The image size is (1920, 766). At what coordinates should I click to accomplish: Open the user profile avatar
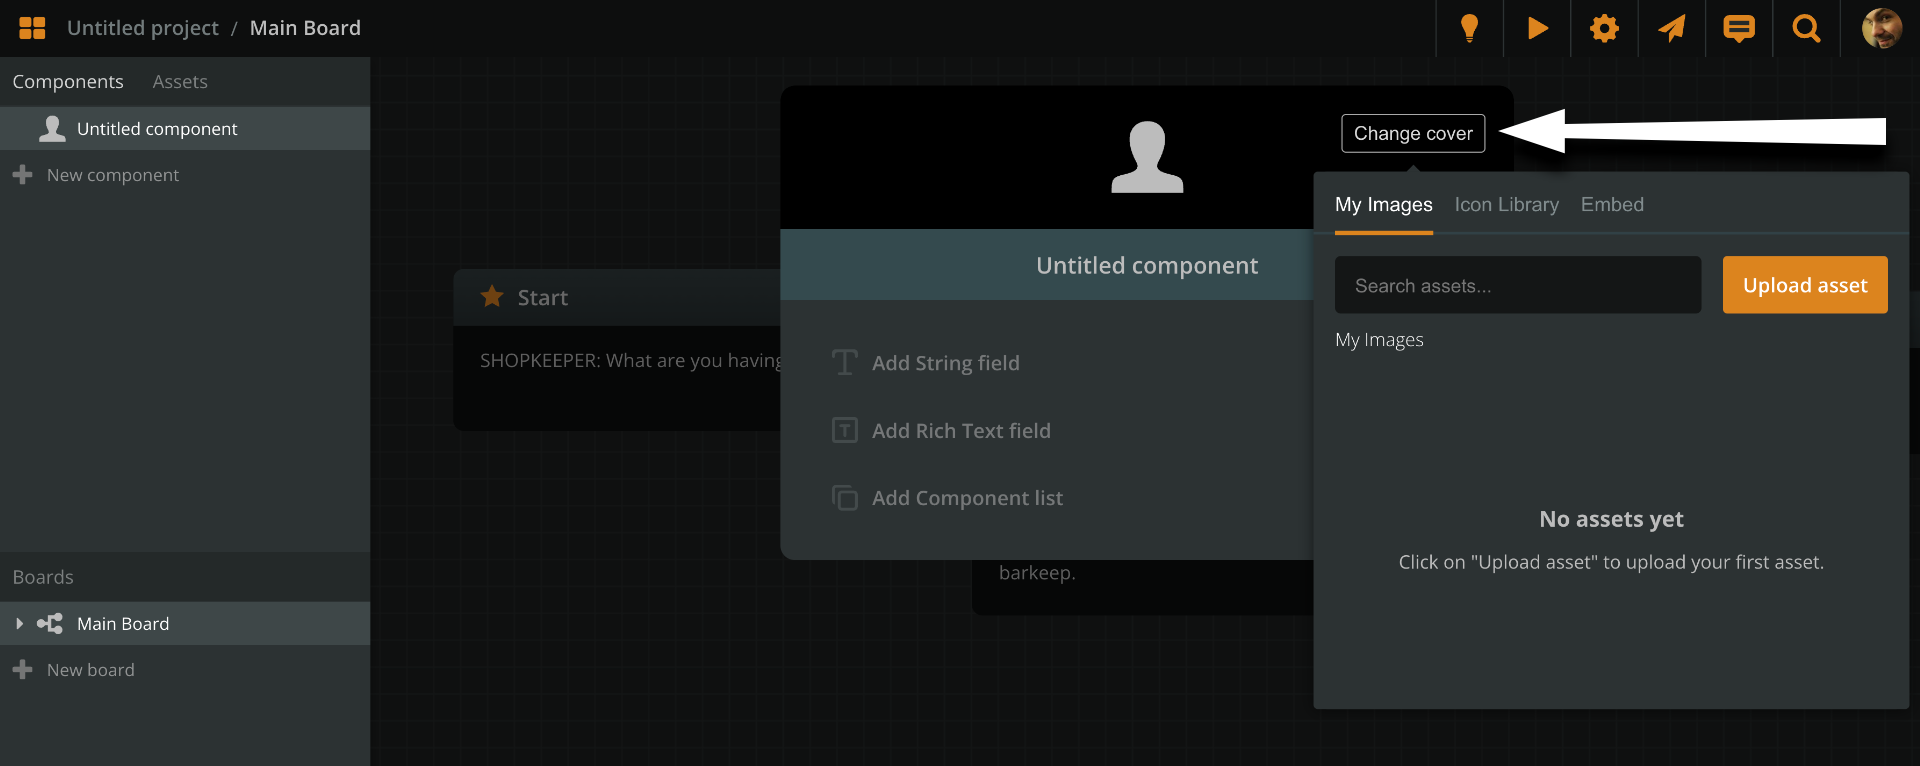[1881, 28]
